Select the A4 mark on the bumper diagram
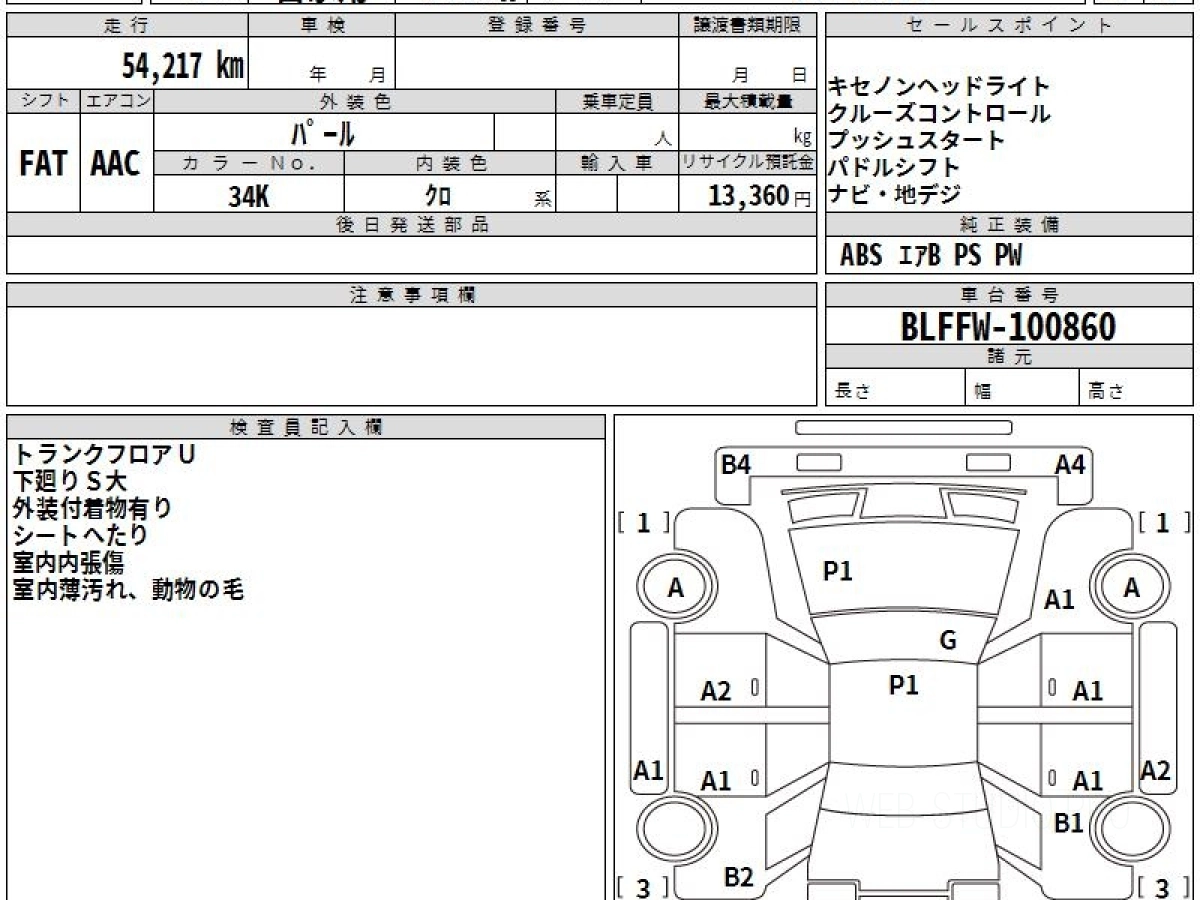 click(x=1070, y=464)
